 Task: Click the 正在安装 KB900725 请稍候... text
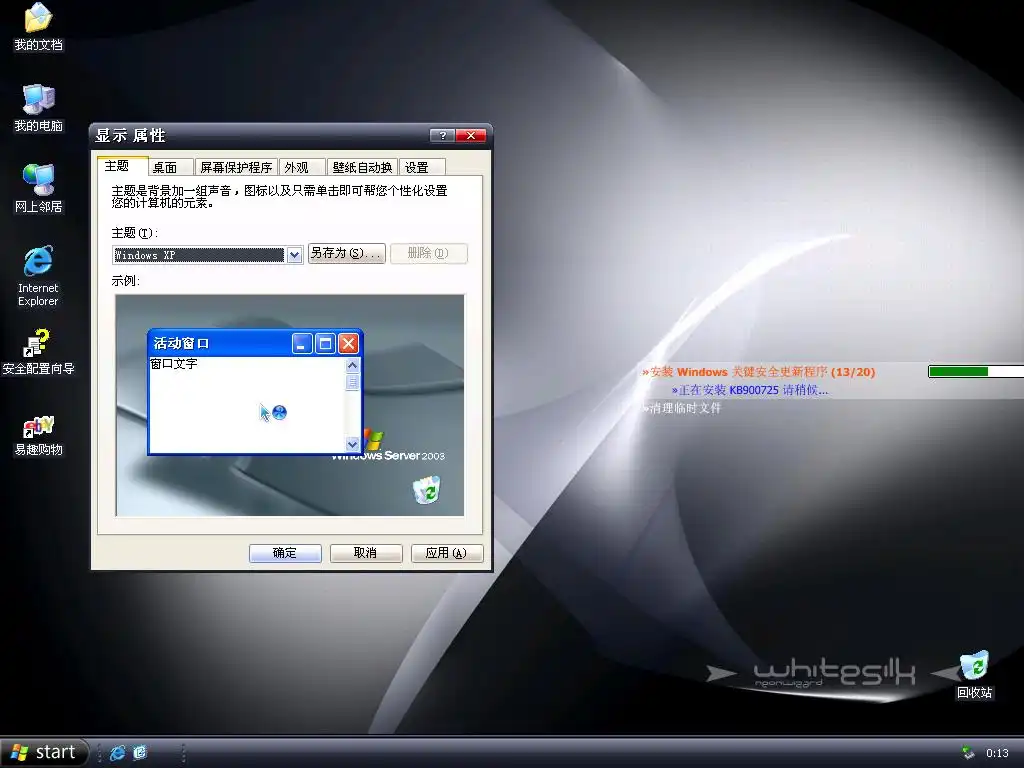pos(750,390)
